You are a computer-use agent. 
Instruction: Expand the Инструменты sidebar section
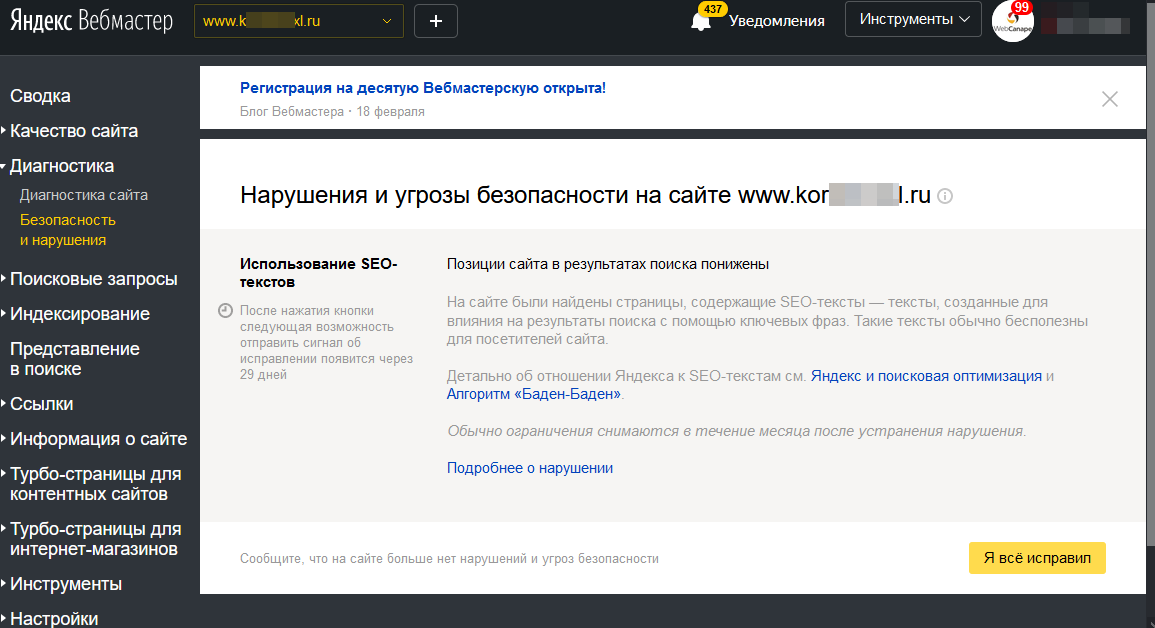(x=66, y=584)
